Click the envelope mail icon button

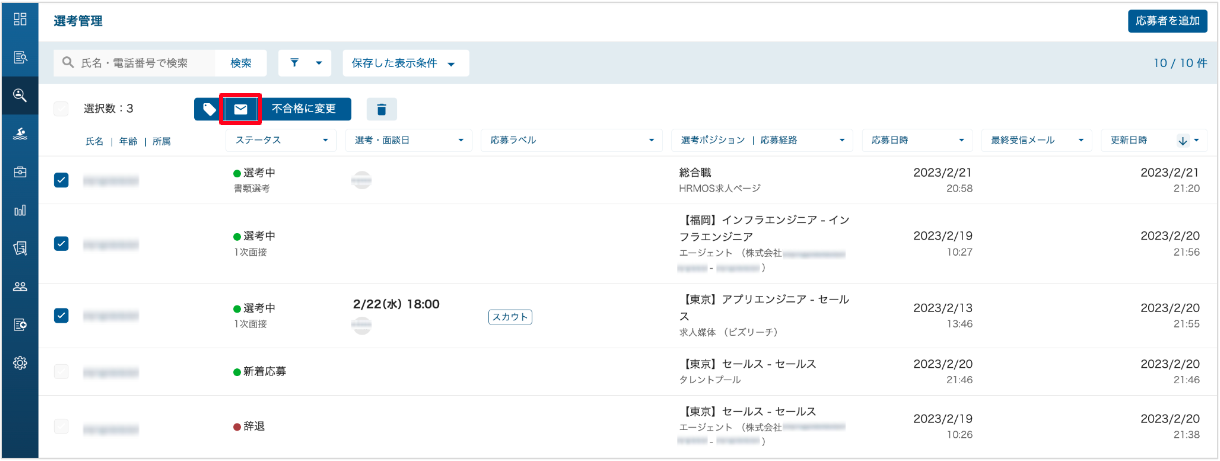[241, 109]
